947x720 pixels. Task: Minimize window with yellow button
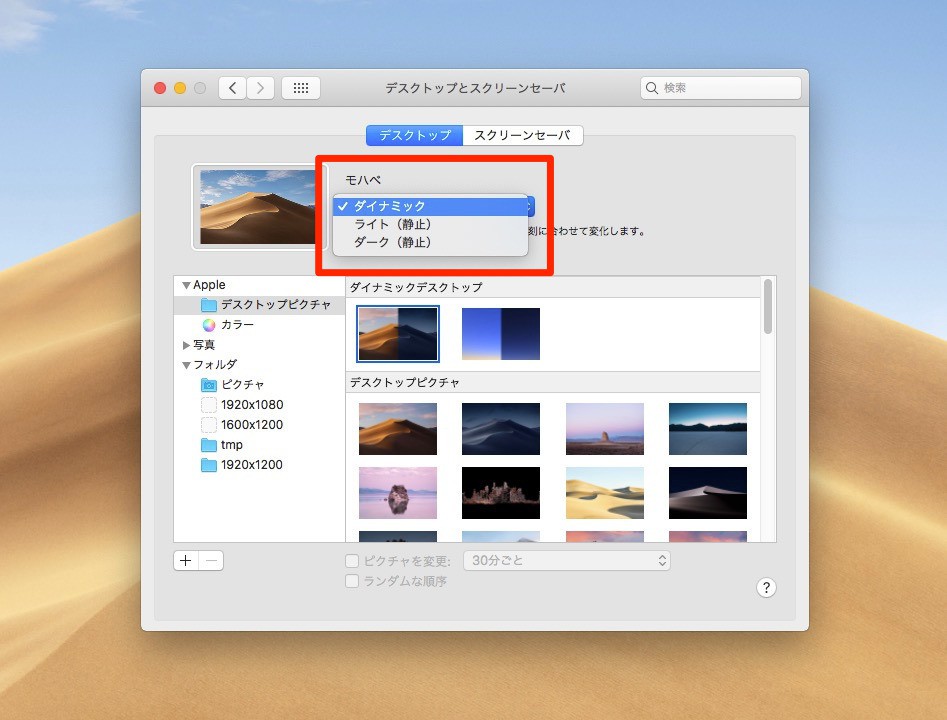(180, 88)
